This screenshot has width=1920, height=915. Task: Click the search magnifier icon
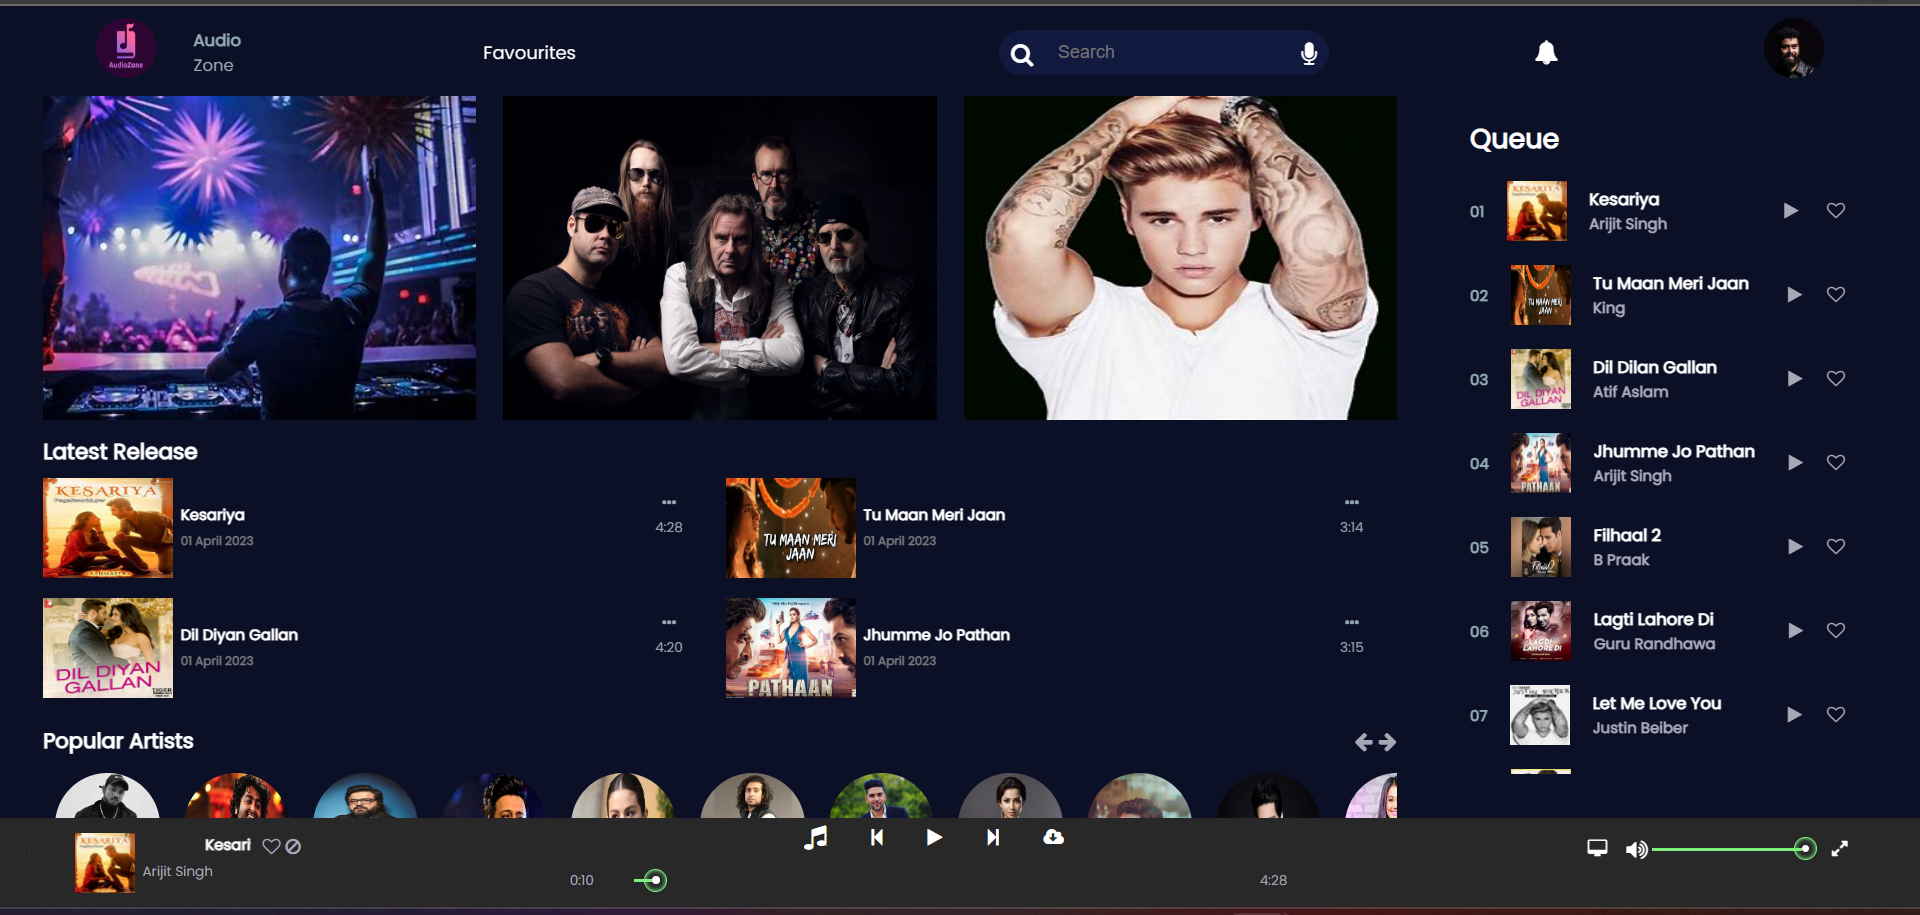click(1022, 55)
